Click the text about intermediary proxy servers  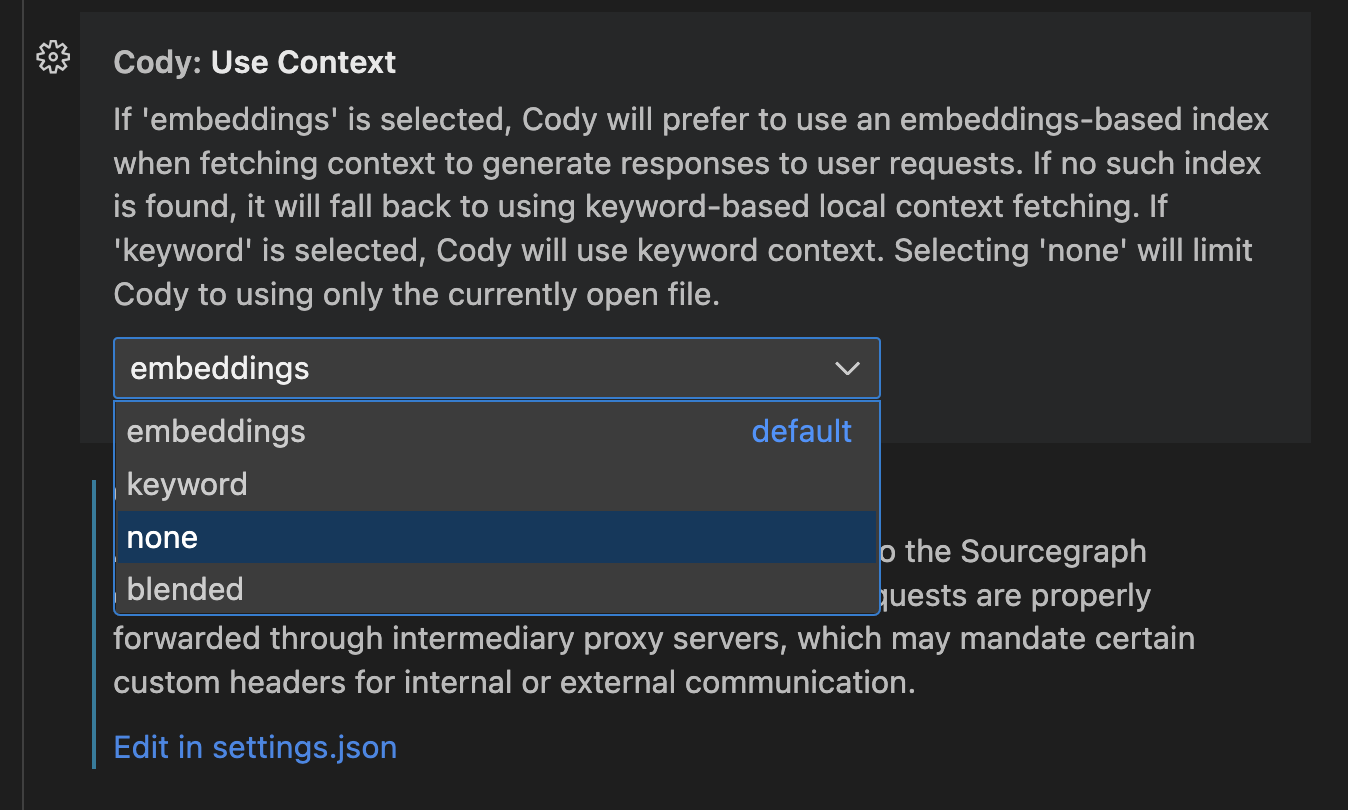coord(654,638)
